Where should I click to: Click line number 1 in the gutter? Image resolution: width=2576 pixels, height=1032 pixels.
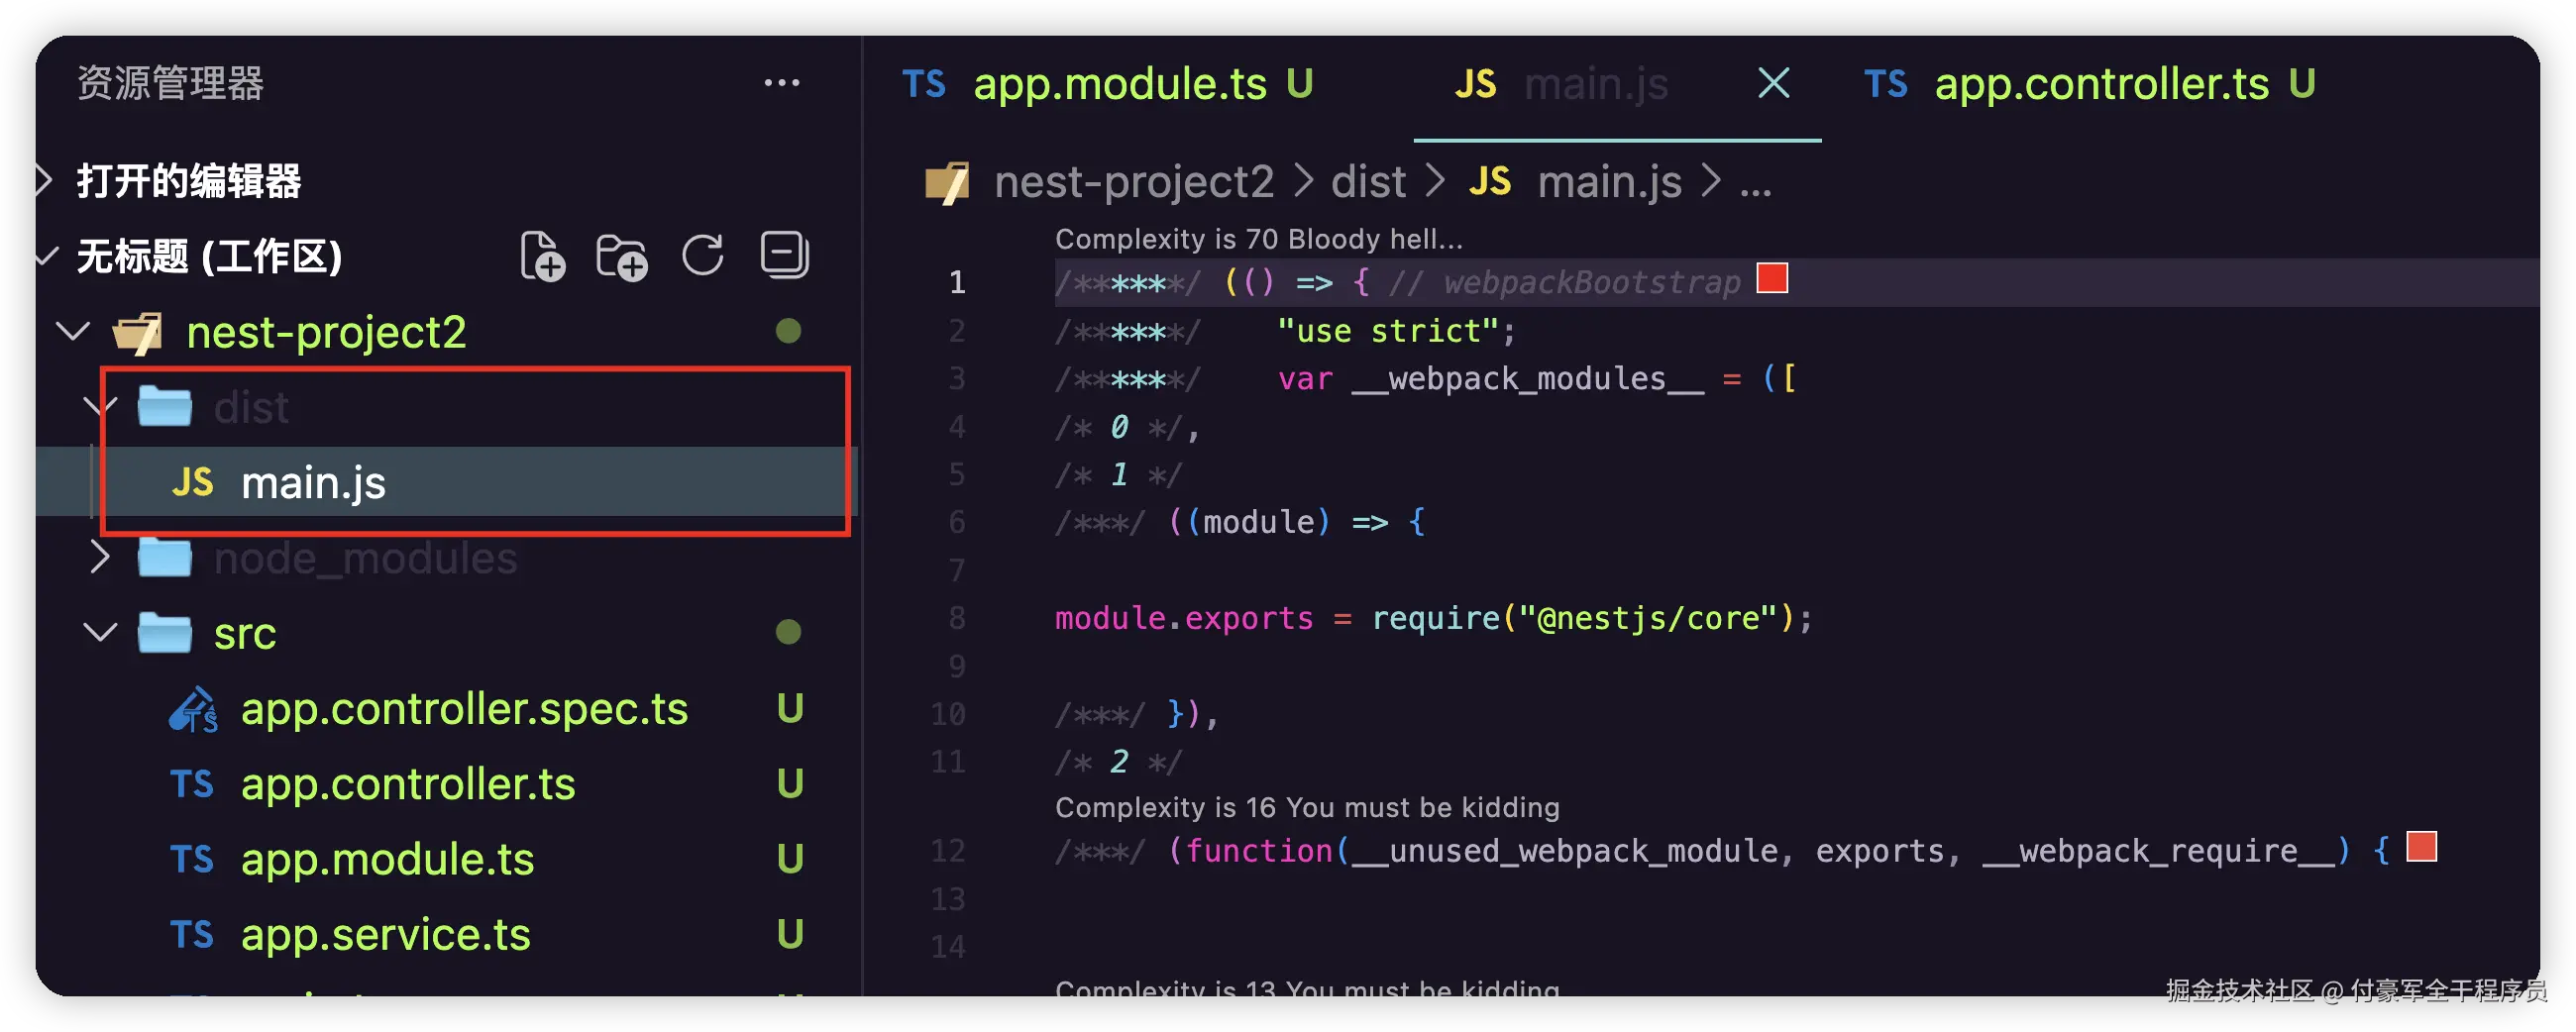click(x=957, y=283)
